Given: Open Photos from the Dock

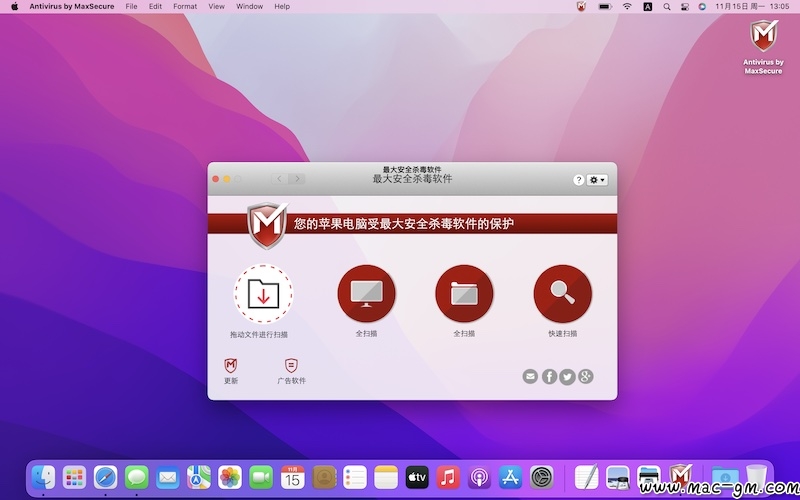Looking at the screenshot, I should [230, 478].
